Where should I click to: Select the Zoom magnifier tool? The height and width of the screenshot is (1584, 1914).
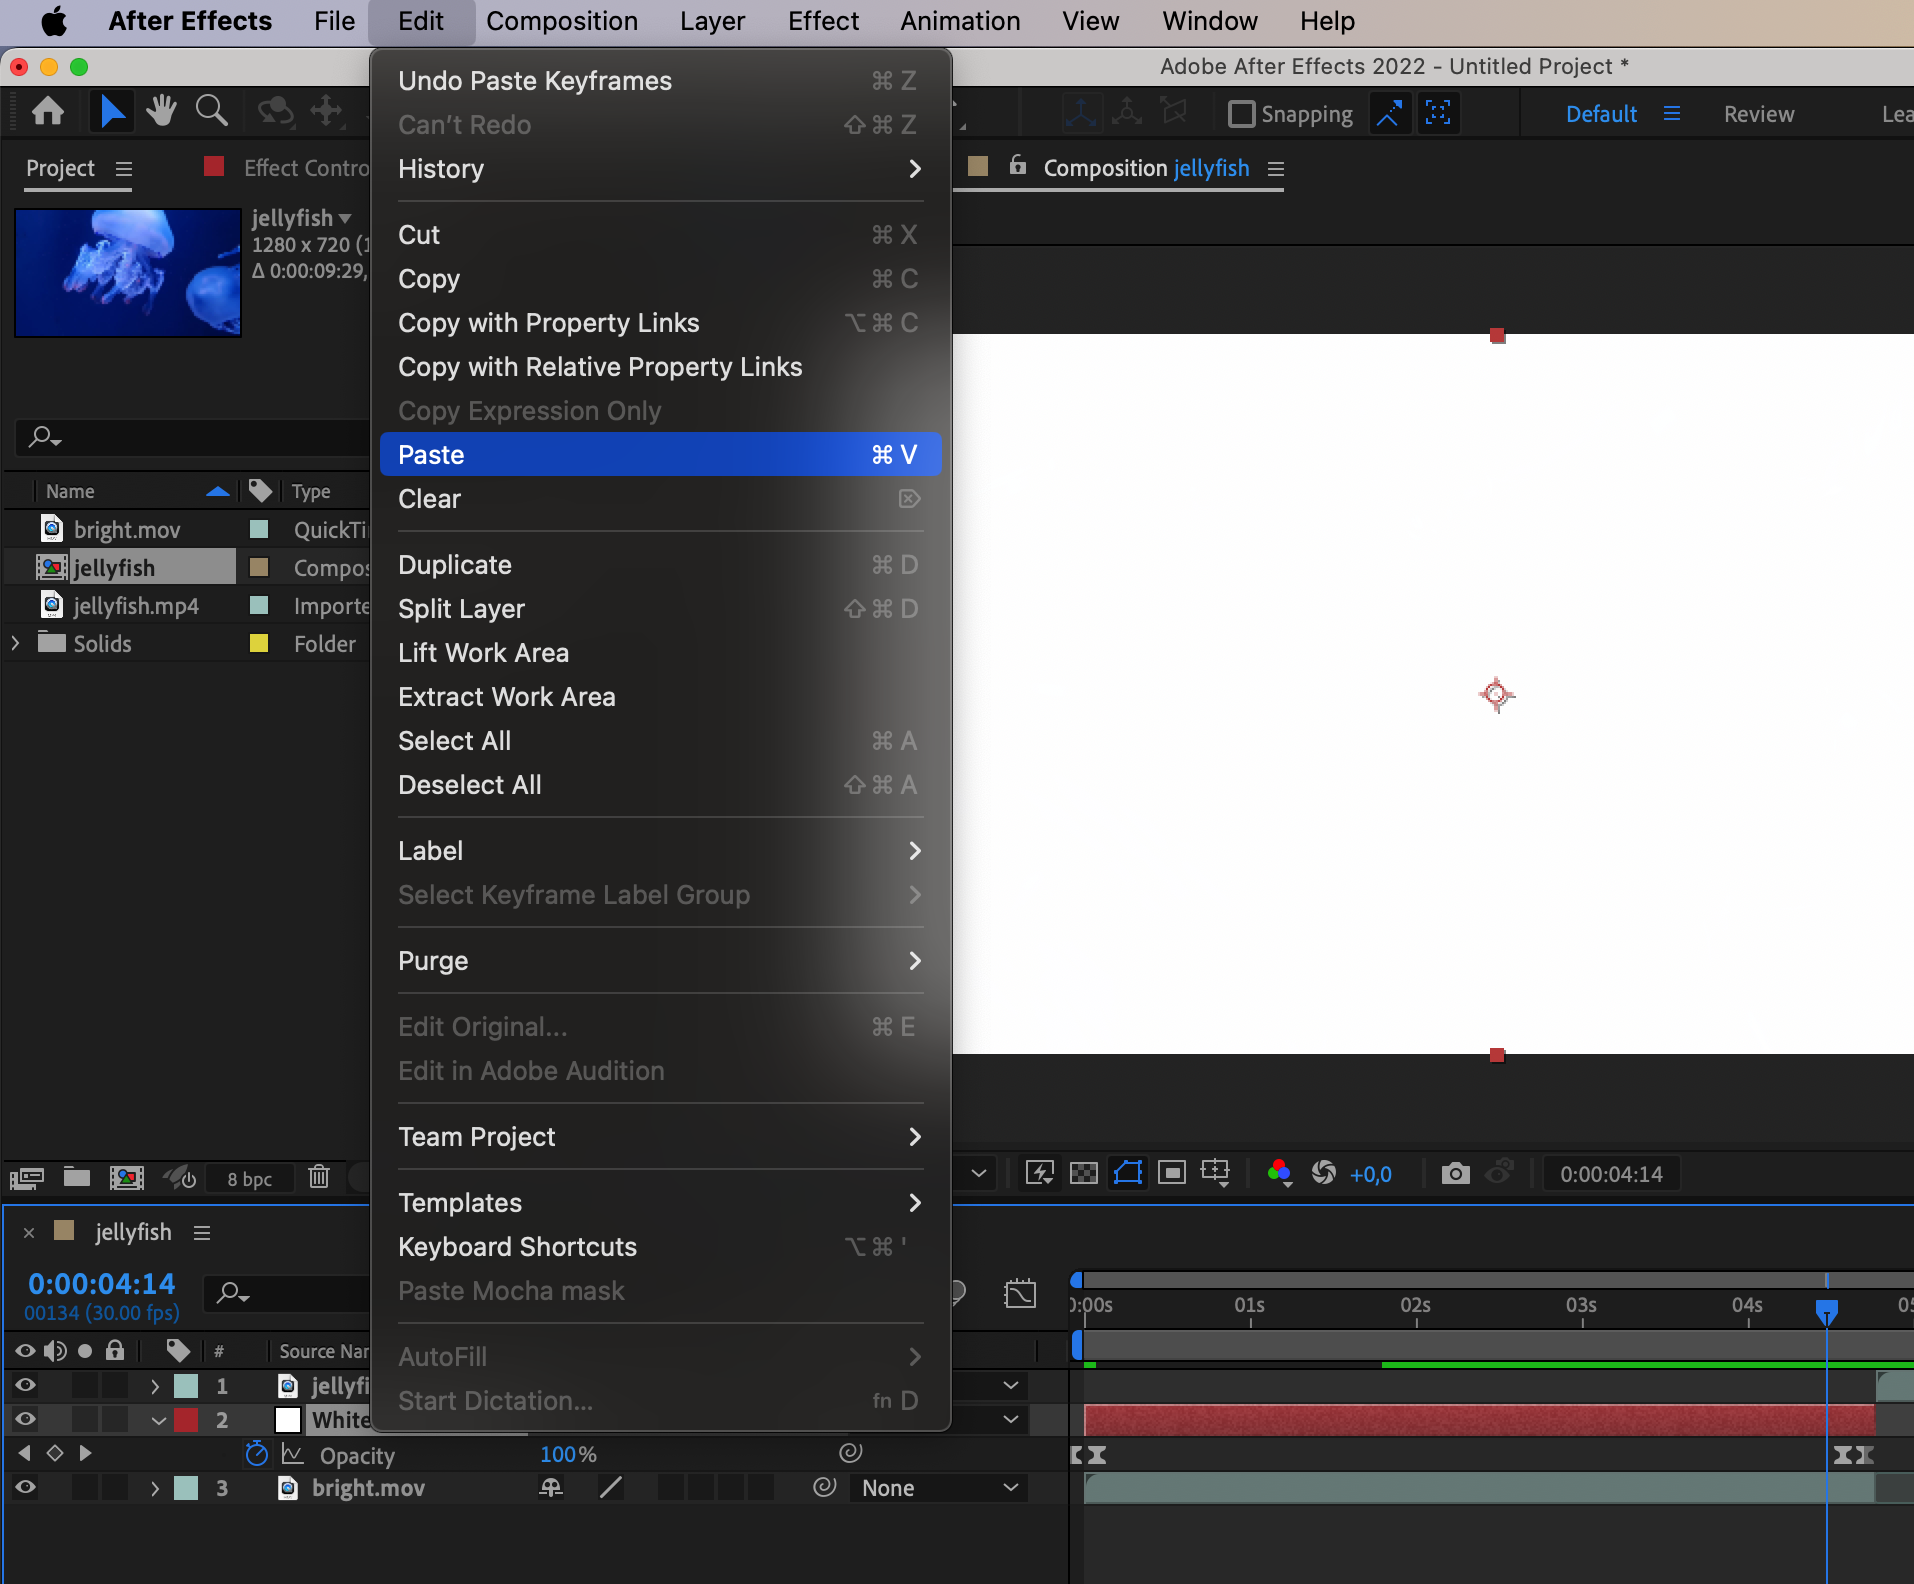pos(211,111)
